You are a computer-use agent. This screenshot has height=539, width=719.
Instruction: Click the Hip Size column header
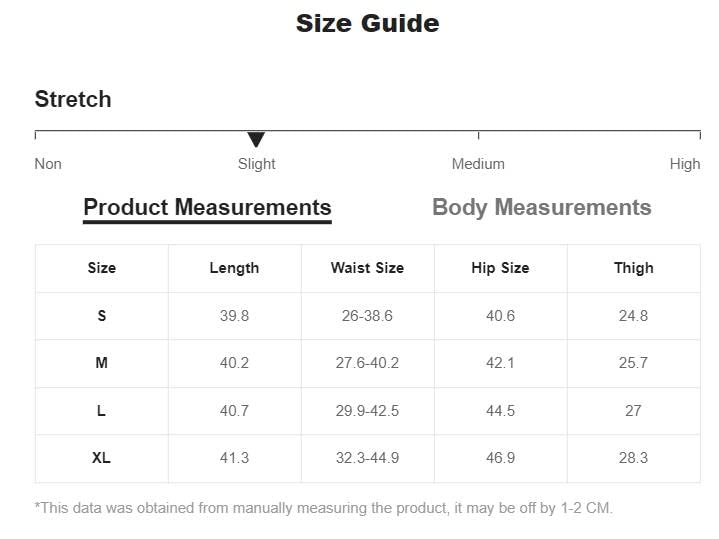[x=500, y=268]
